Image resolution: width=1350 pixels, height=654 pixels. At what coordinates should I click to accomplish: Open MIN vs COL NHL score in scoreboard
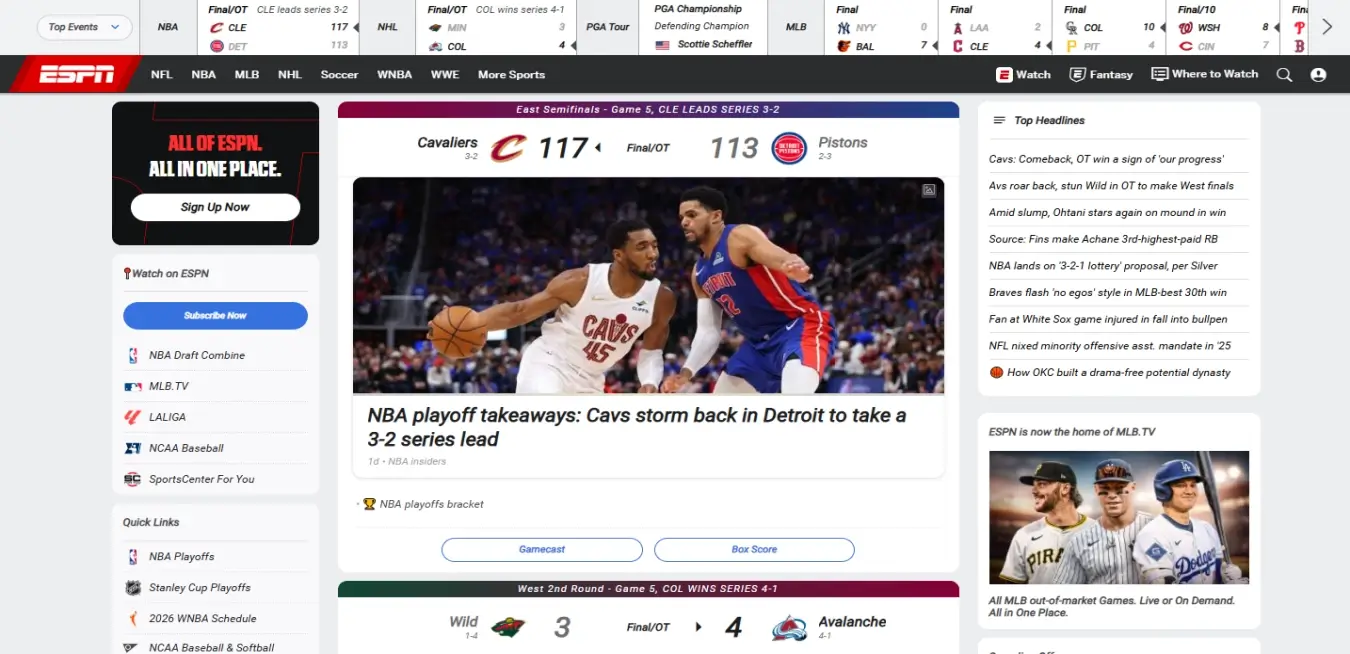(x=496, y=28)
